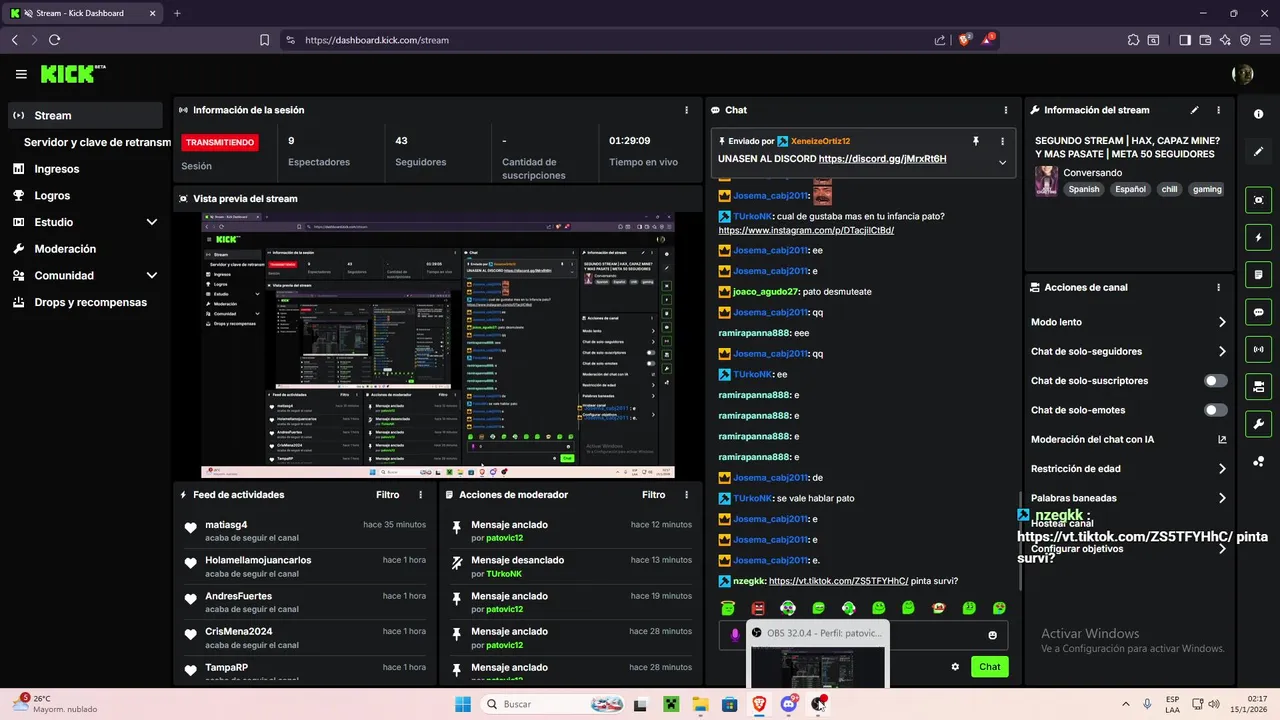This screenshot has height=720, width=1280.
Task: Open Windows Start menu
Action: point(463,704)
